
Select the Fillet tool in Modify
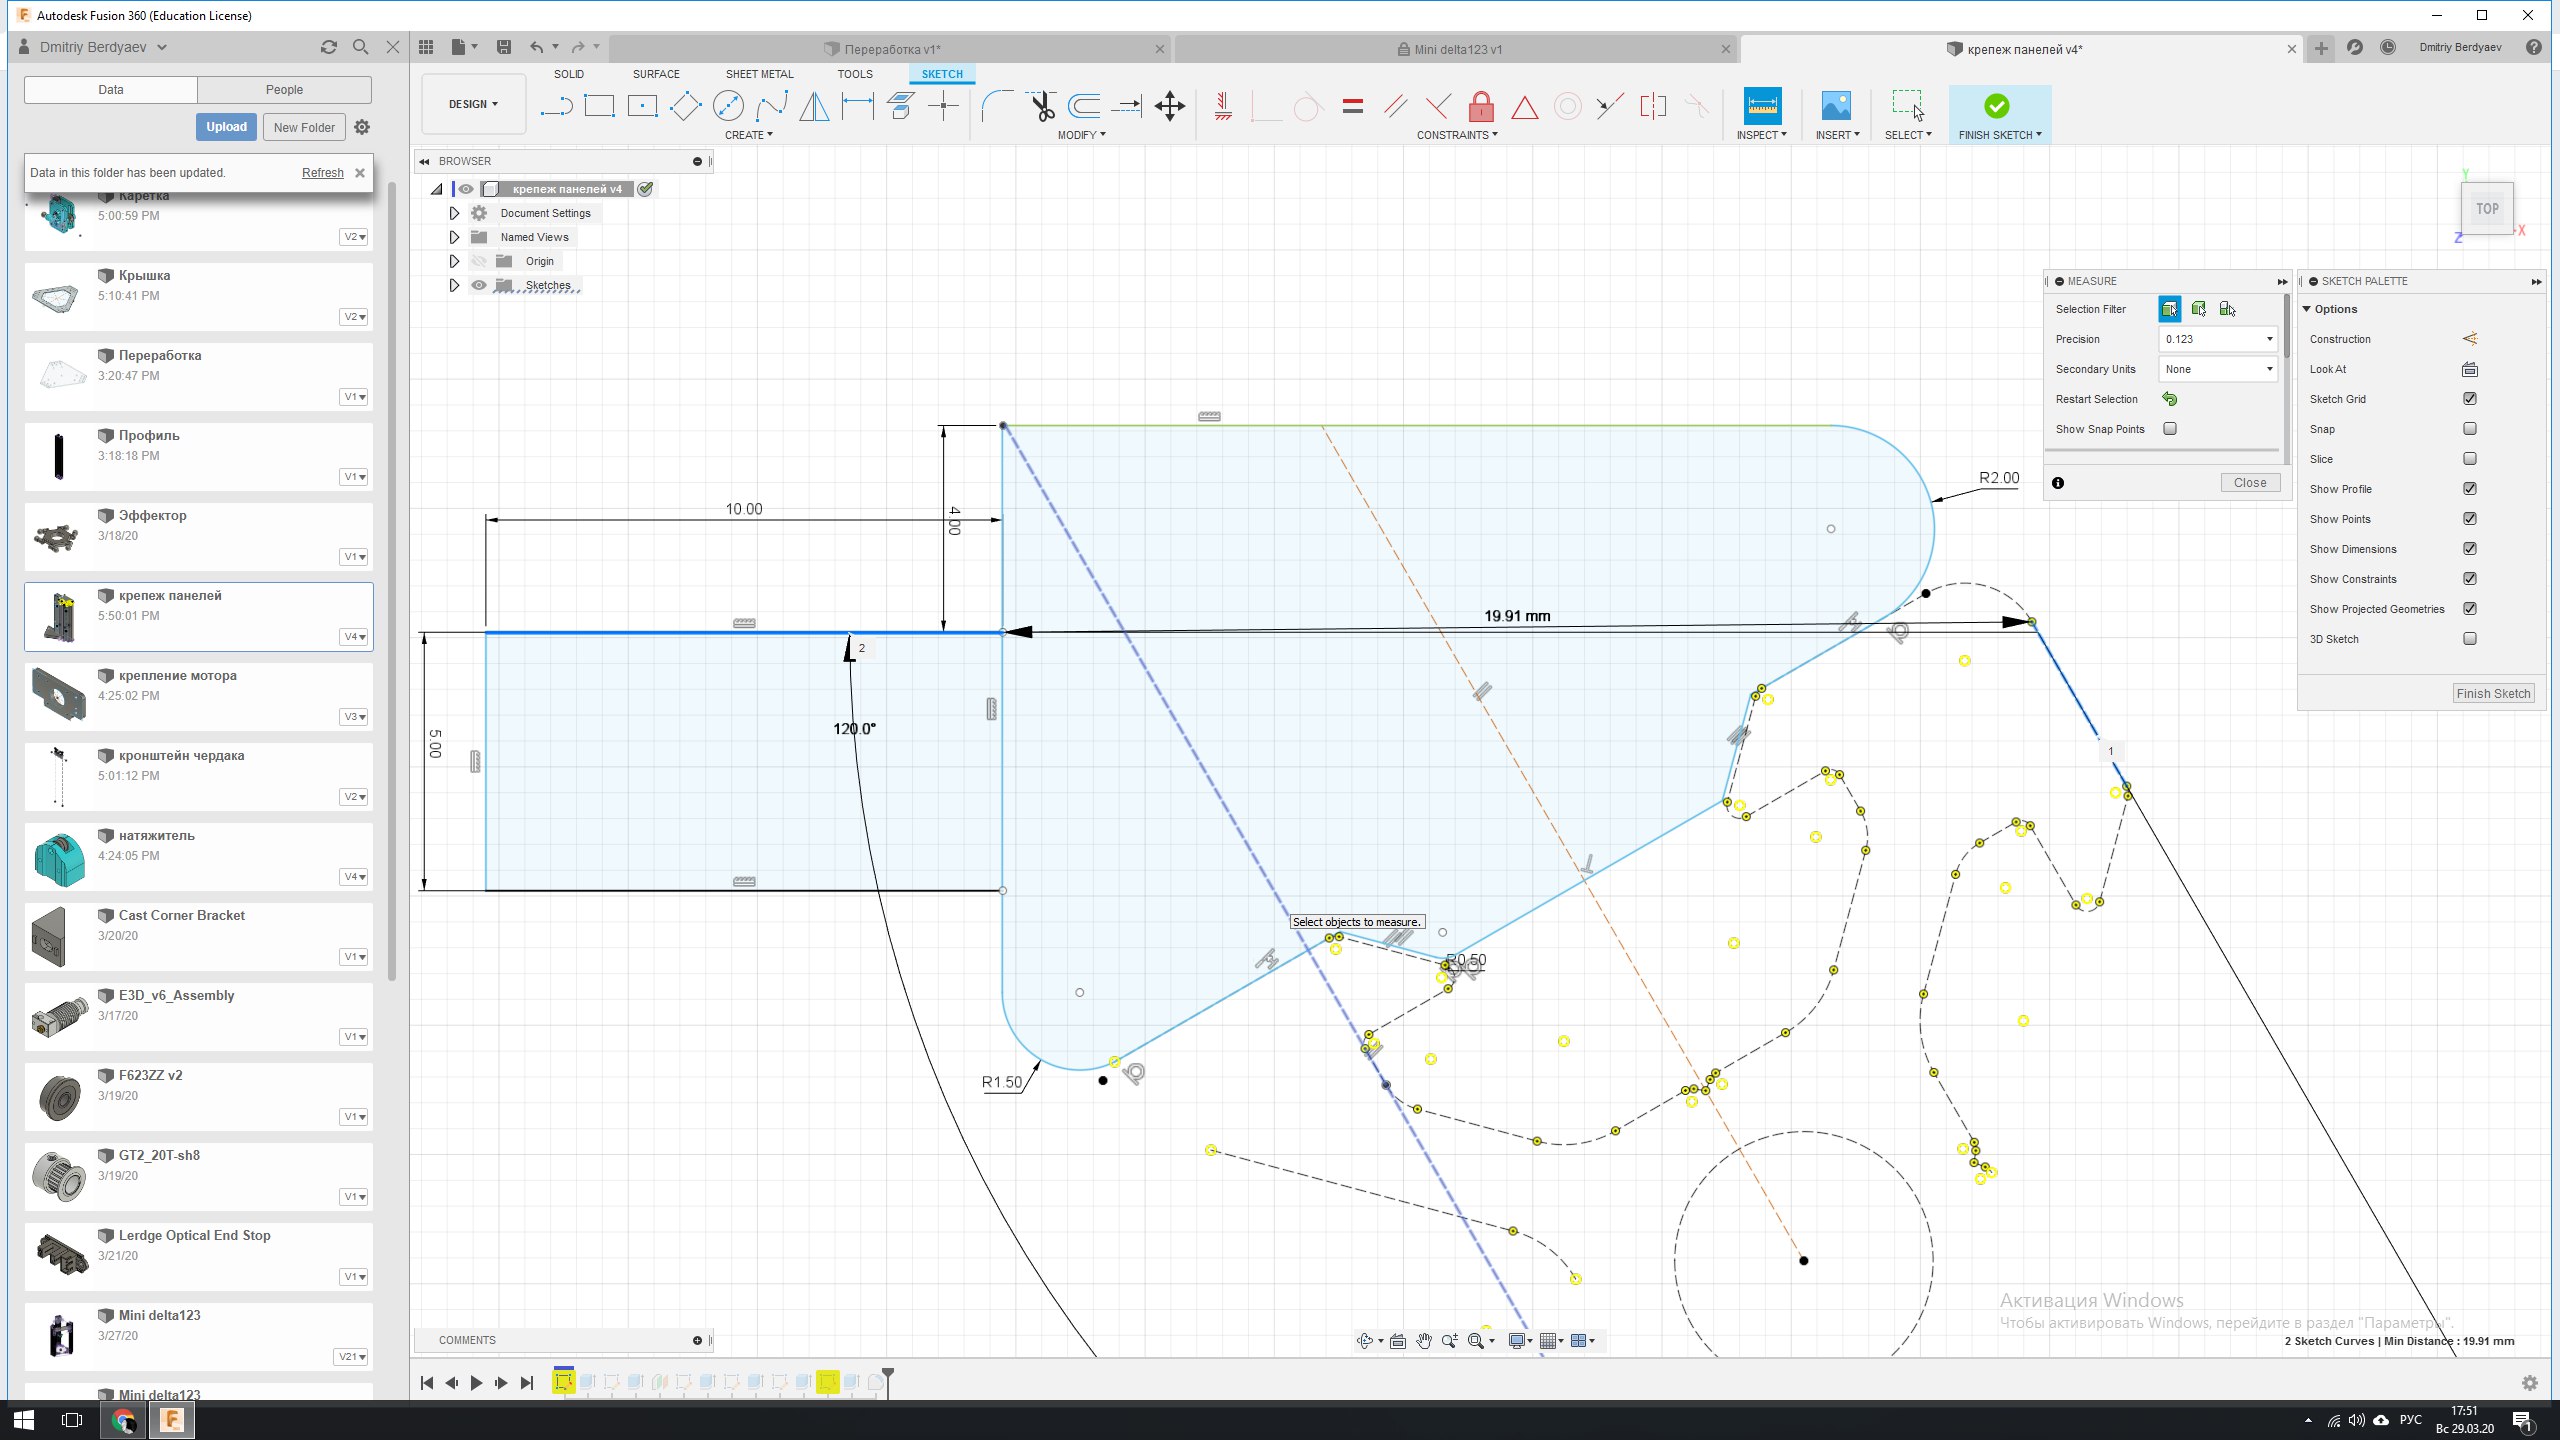pos(996,106)
